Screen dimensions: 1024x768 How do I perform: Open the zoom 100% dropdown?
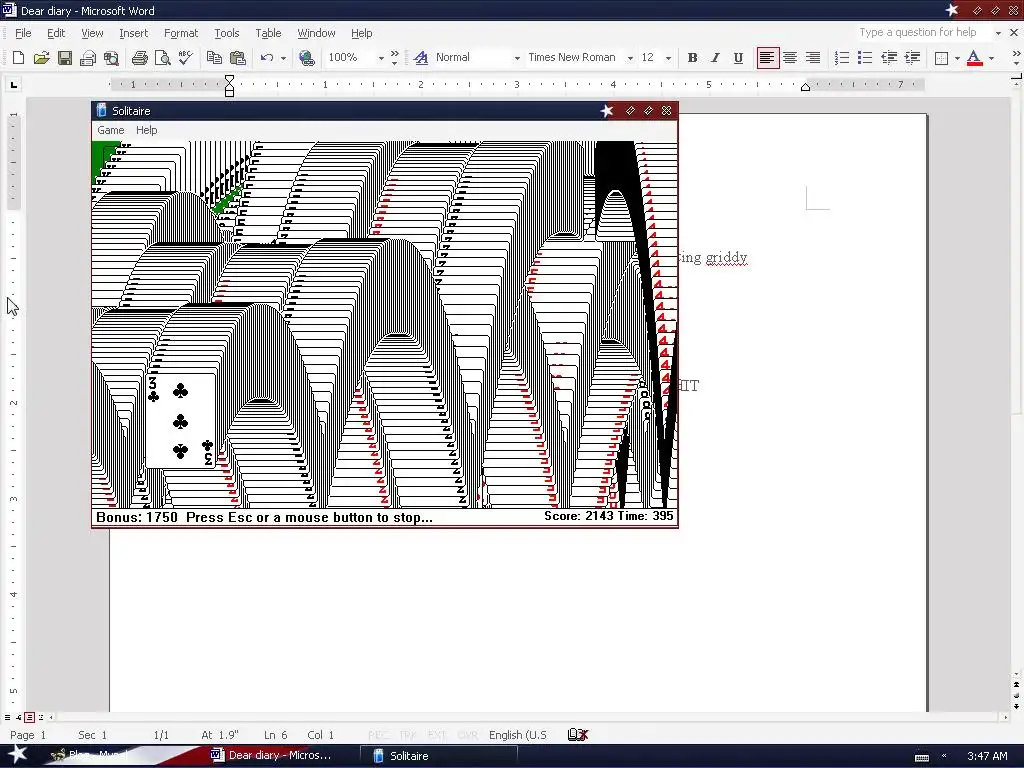(x=381, y=58)
